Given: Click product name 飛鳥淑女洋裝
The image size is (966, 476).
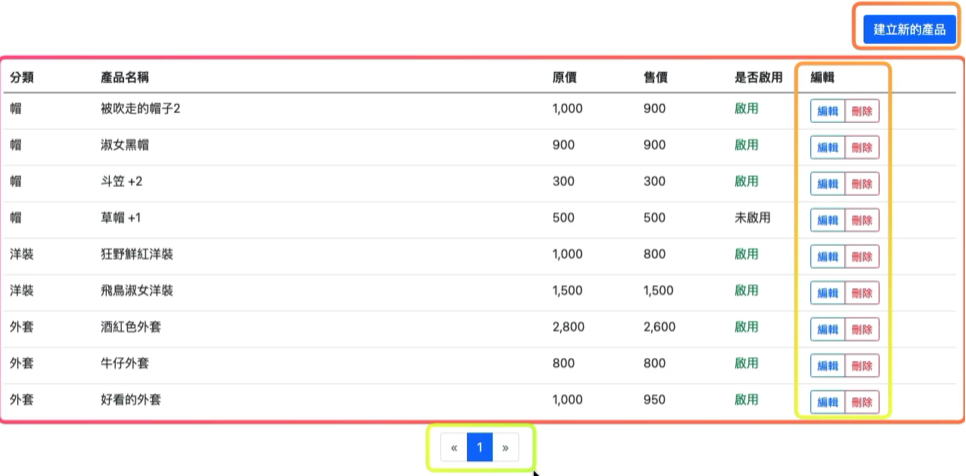Looking at the screenshot, I should tap(137, 291).
